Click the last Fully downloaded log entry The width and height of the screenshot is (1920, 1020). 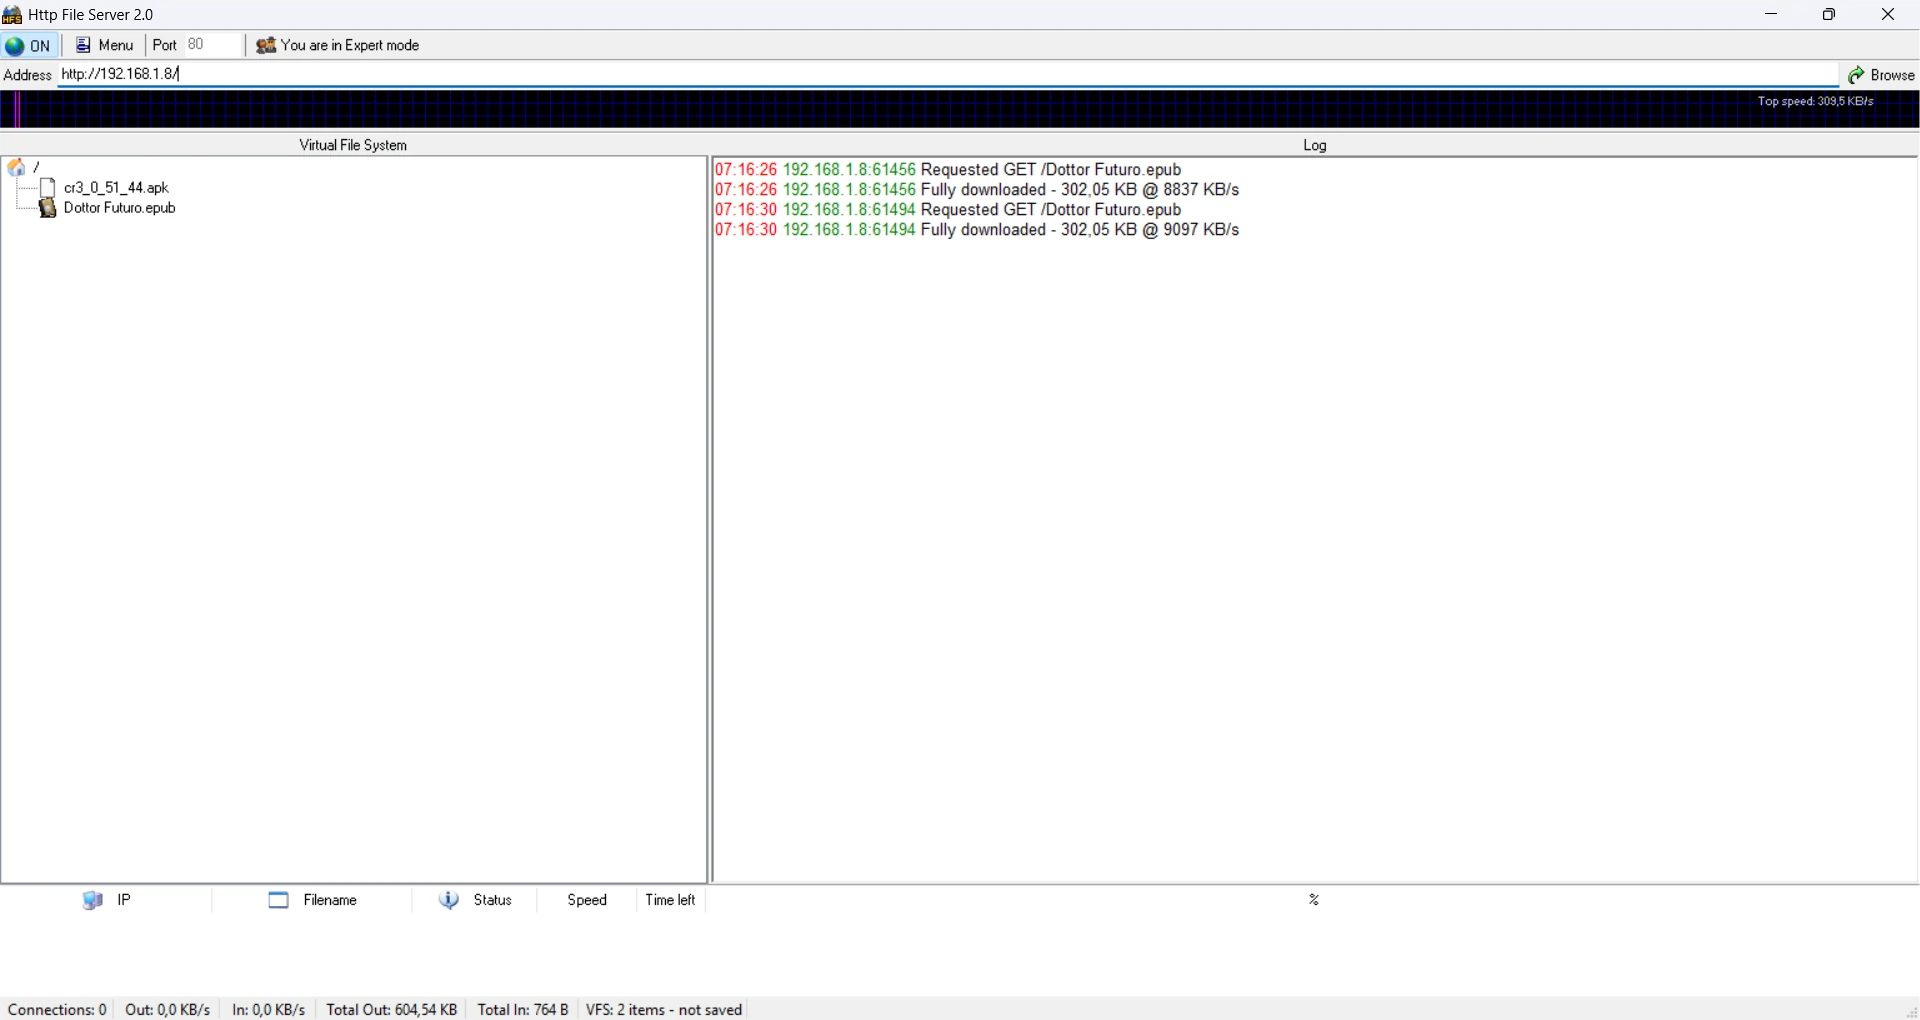tap(977, 230)
